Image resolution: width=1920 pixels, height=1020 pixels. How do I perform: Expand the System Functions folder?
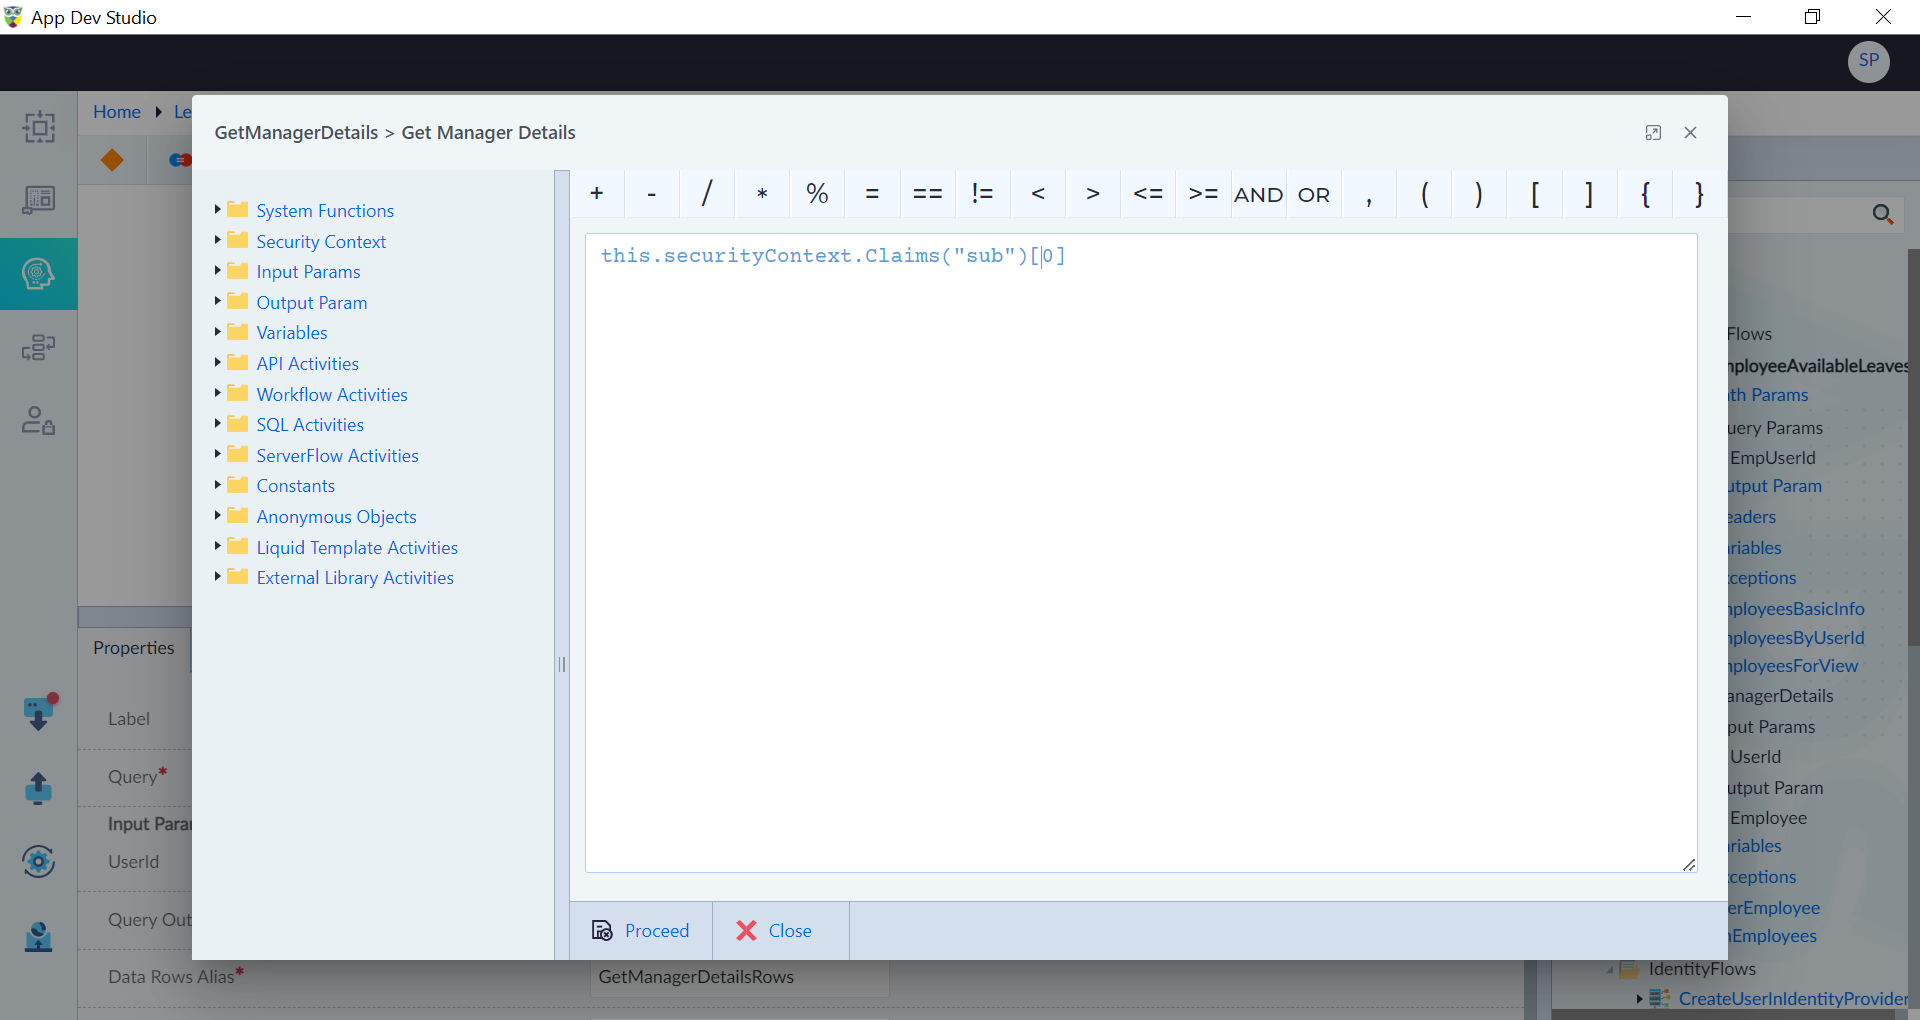[217, 209]
